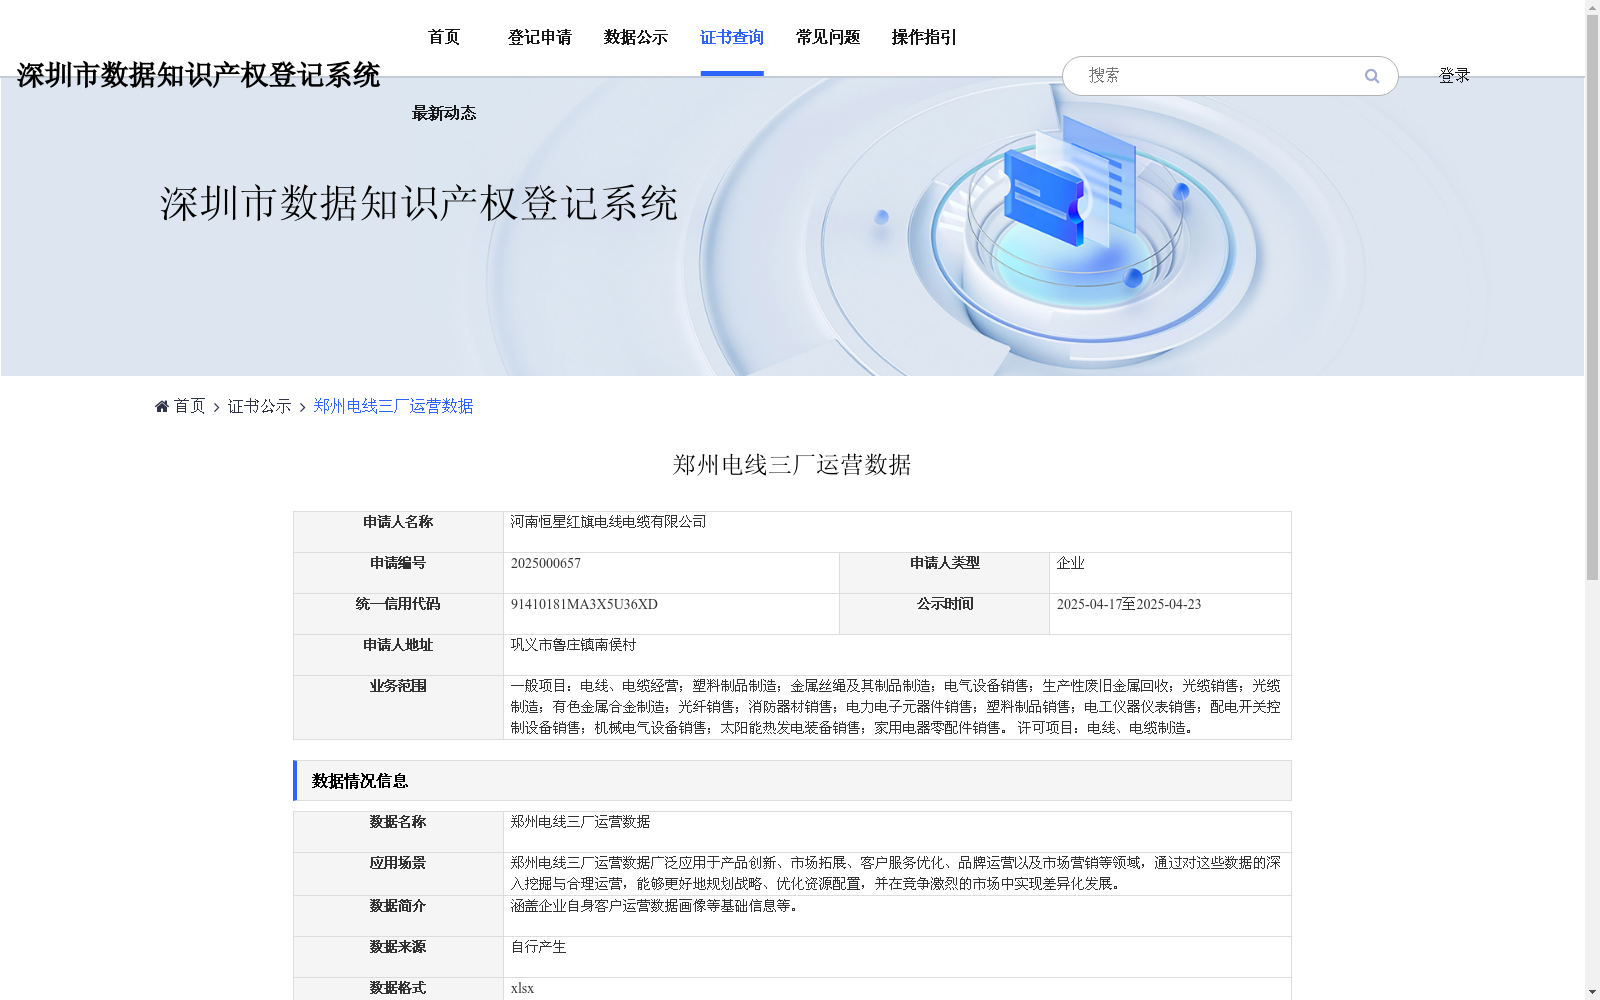Screen dimensions: 1600x1000
Task: Click the 首页 text in the breadcrumb
Action: click(x=189, y=406)
